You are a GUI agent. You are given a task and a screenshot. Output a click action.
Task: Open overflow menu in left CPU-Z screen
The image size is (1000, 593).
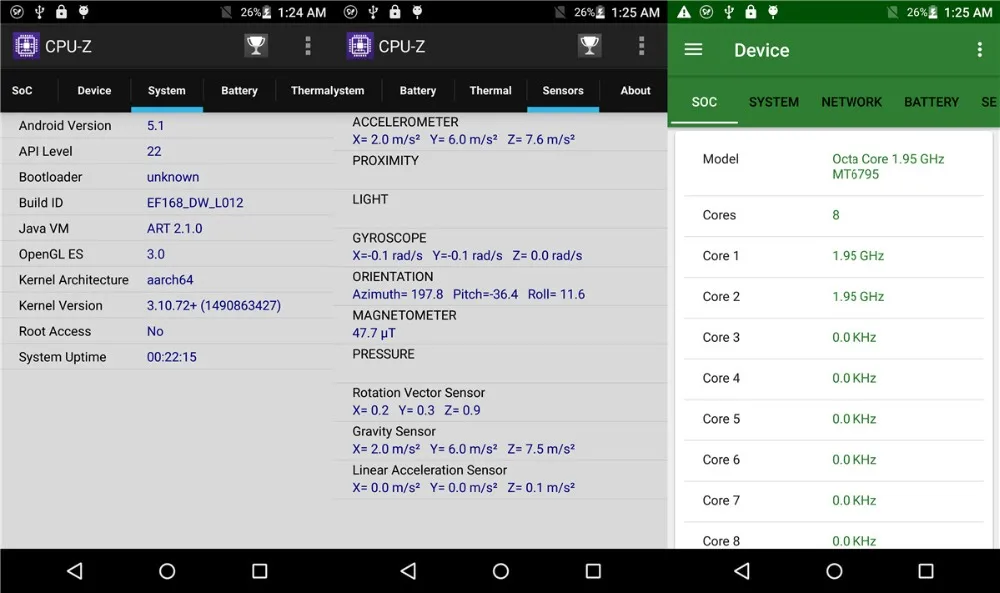[x=308, y=46]
